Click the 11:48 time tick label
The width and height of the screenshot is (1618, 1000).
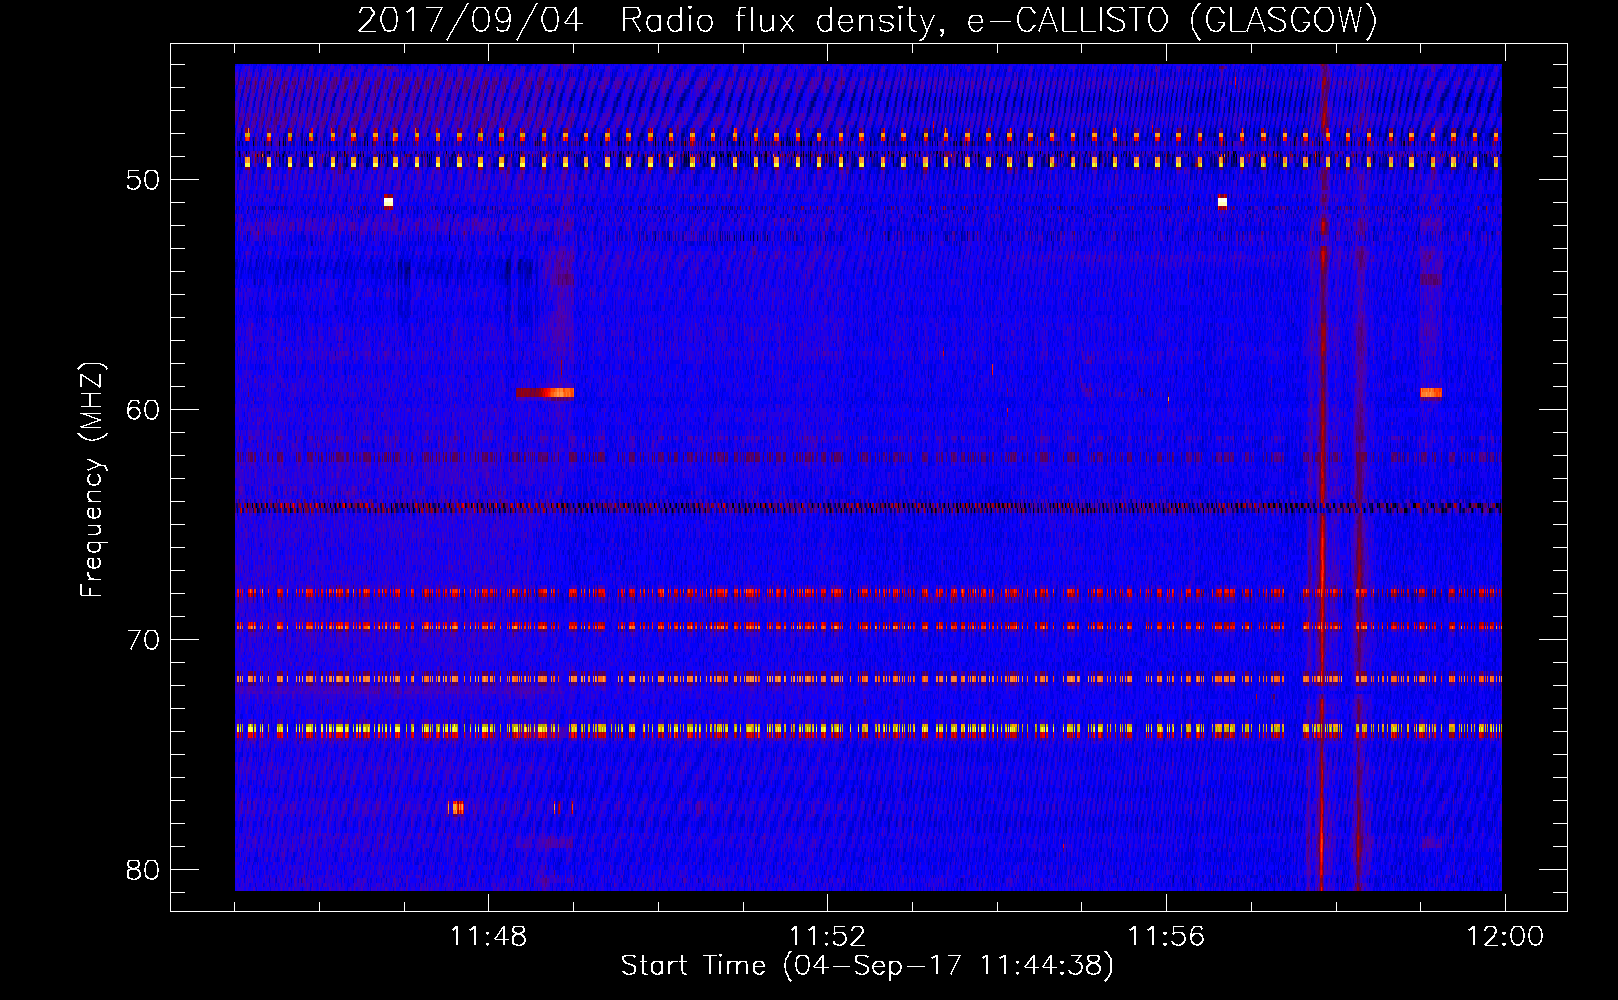click(488, 937)
